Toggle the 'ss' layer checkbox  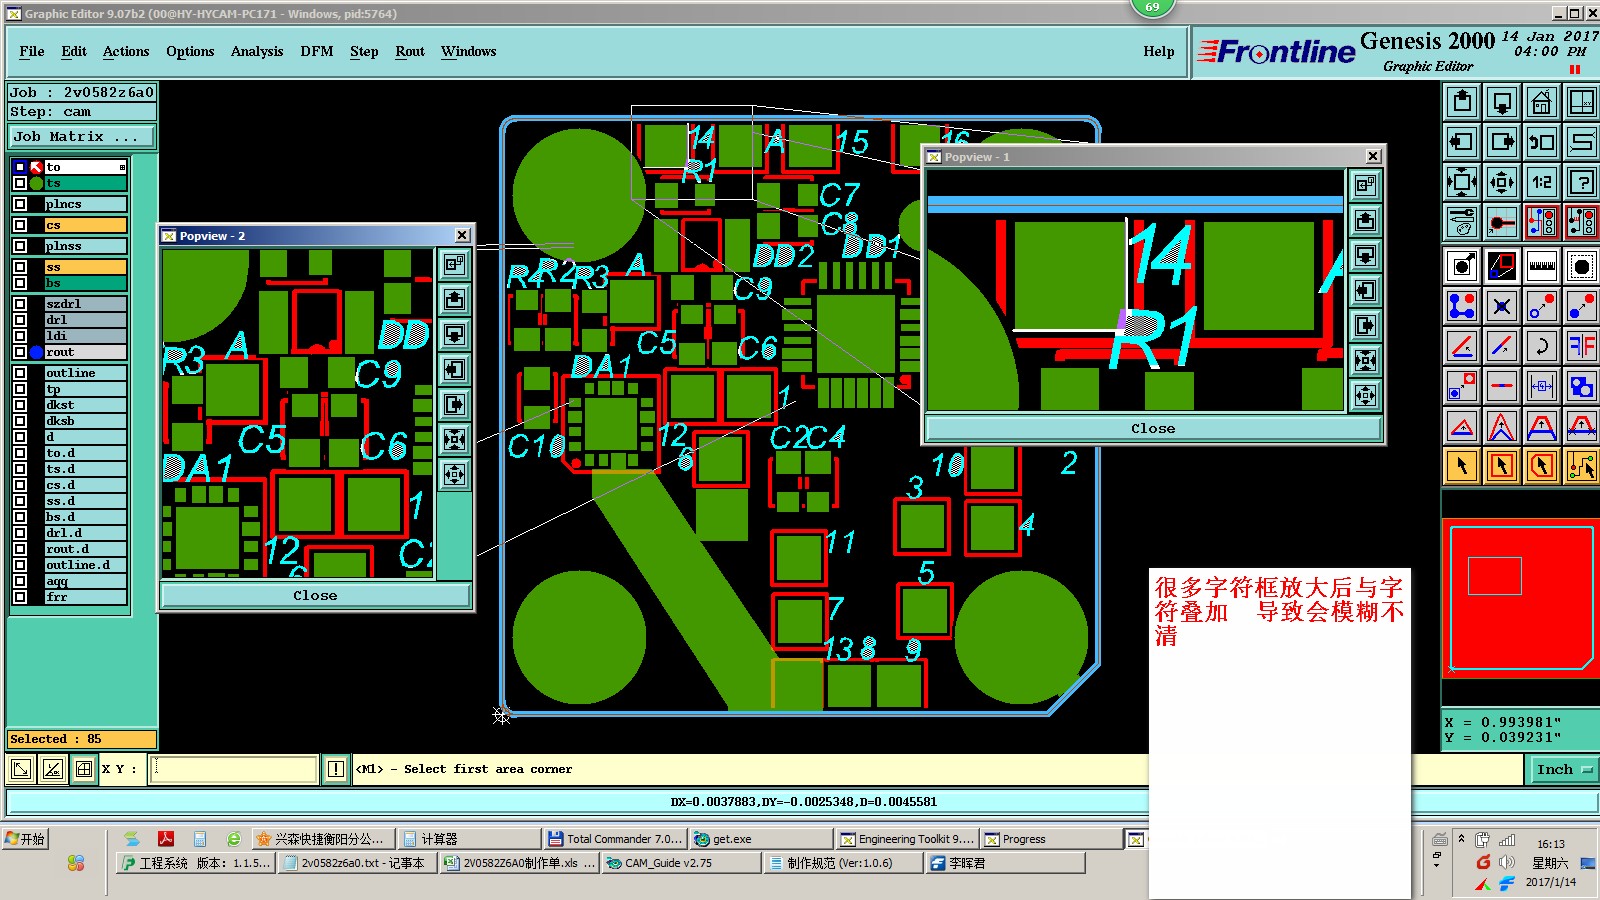(20, 267)
